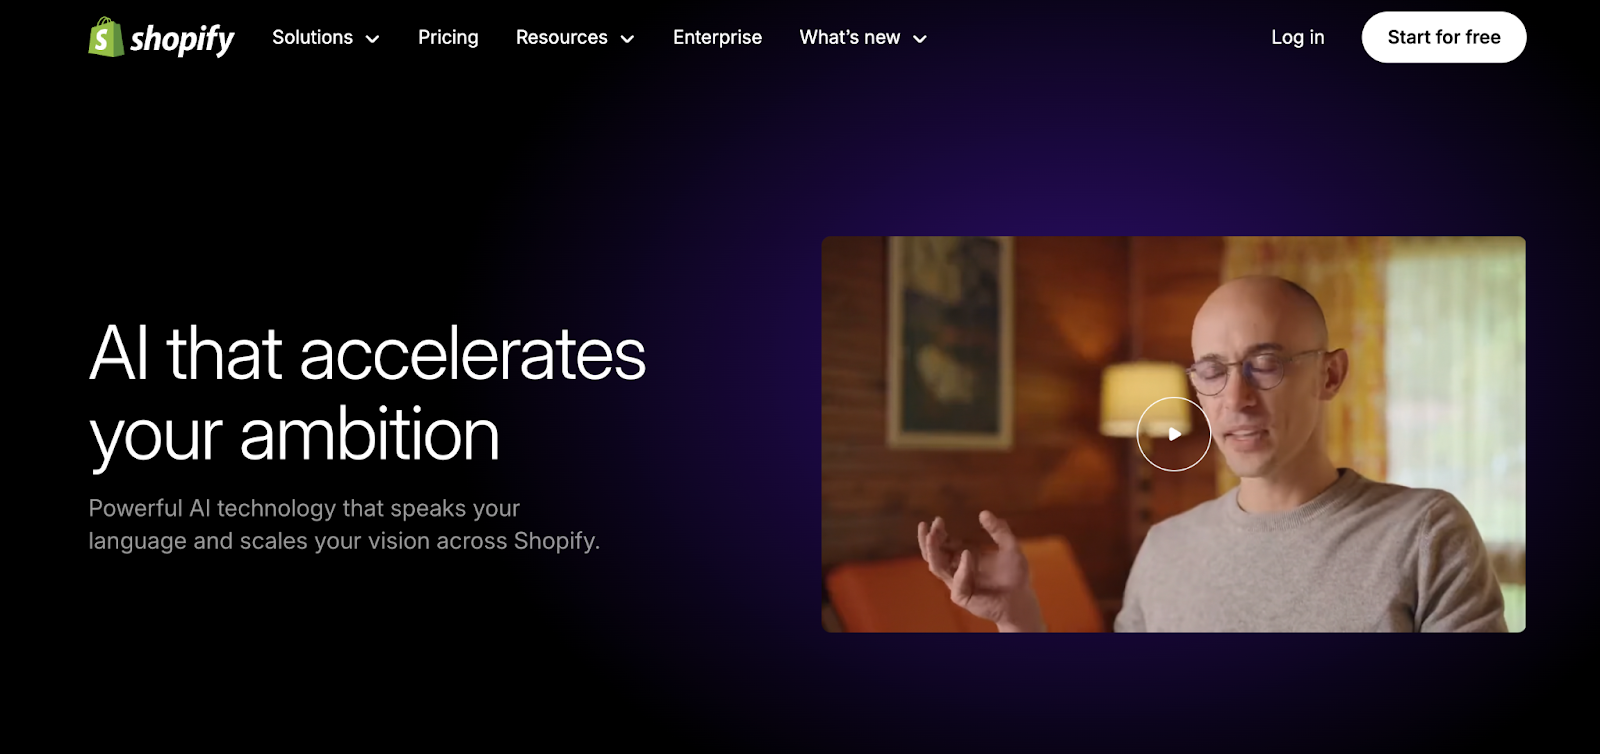Click the Start for free button
The height and width of the screenshot is (754, 1600).
1443,37
